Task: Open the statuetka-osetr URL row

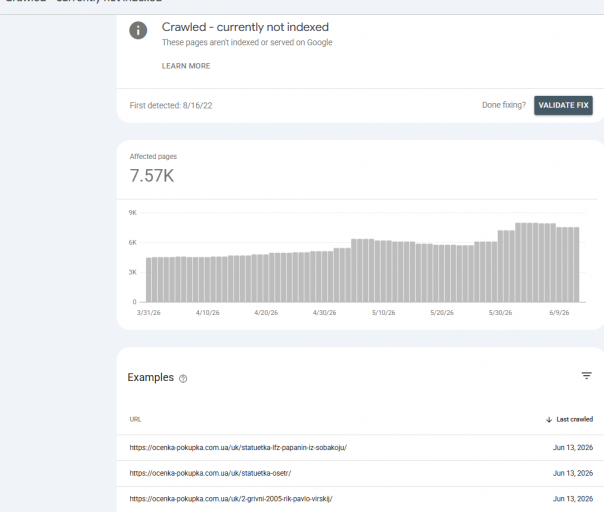Action: (360, 473)
